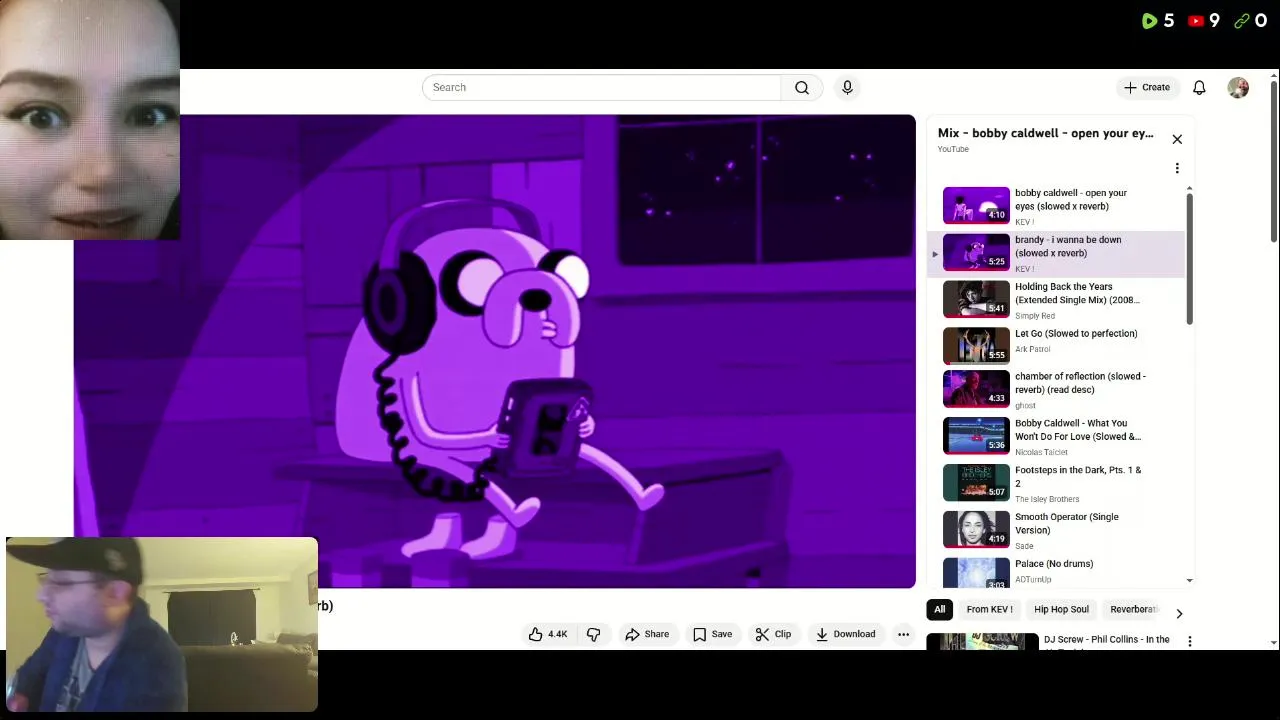Click the main video player area
Image resolution: width=1280 pixels, height=720 pixels.
495,351
